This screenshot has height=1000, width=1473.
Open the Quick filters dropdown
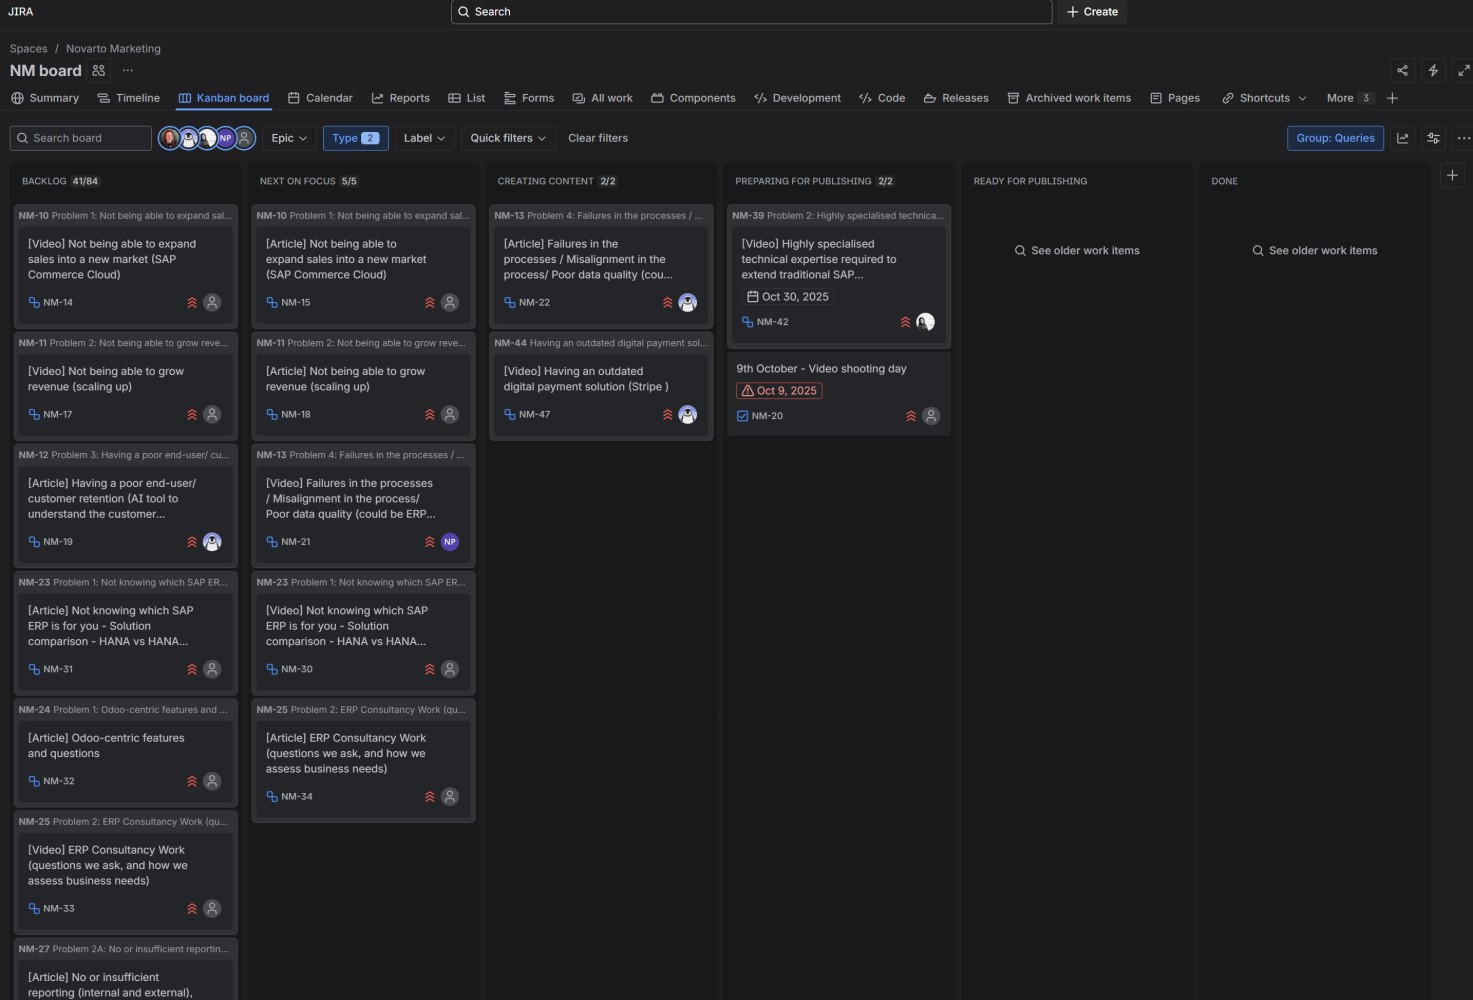508,138
